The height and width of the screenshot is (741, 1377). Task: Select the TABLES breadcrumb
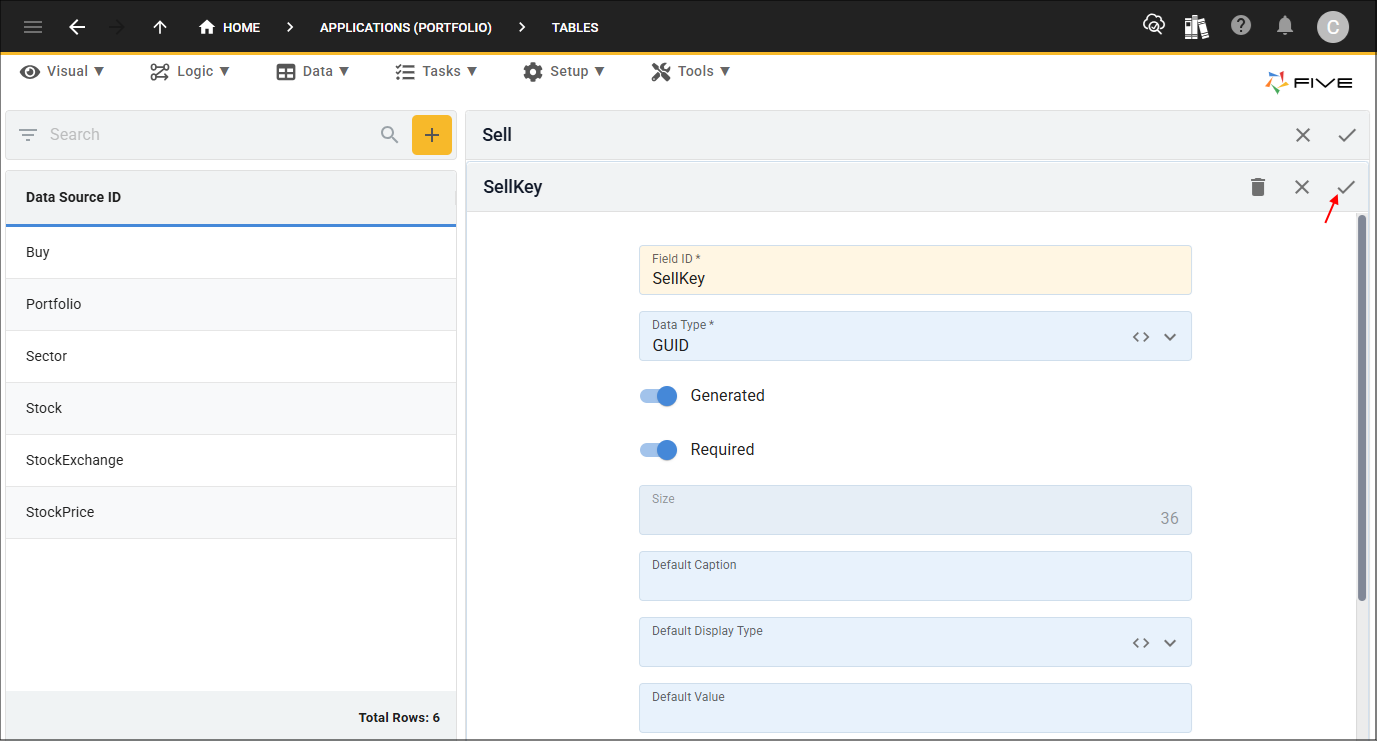point(575,27)
